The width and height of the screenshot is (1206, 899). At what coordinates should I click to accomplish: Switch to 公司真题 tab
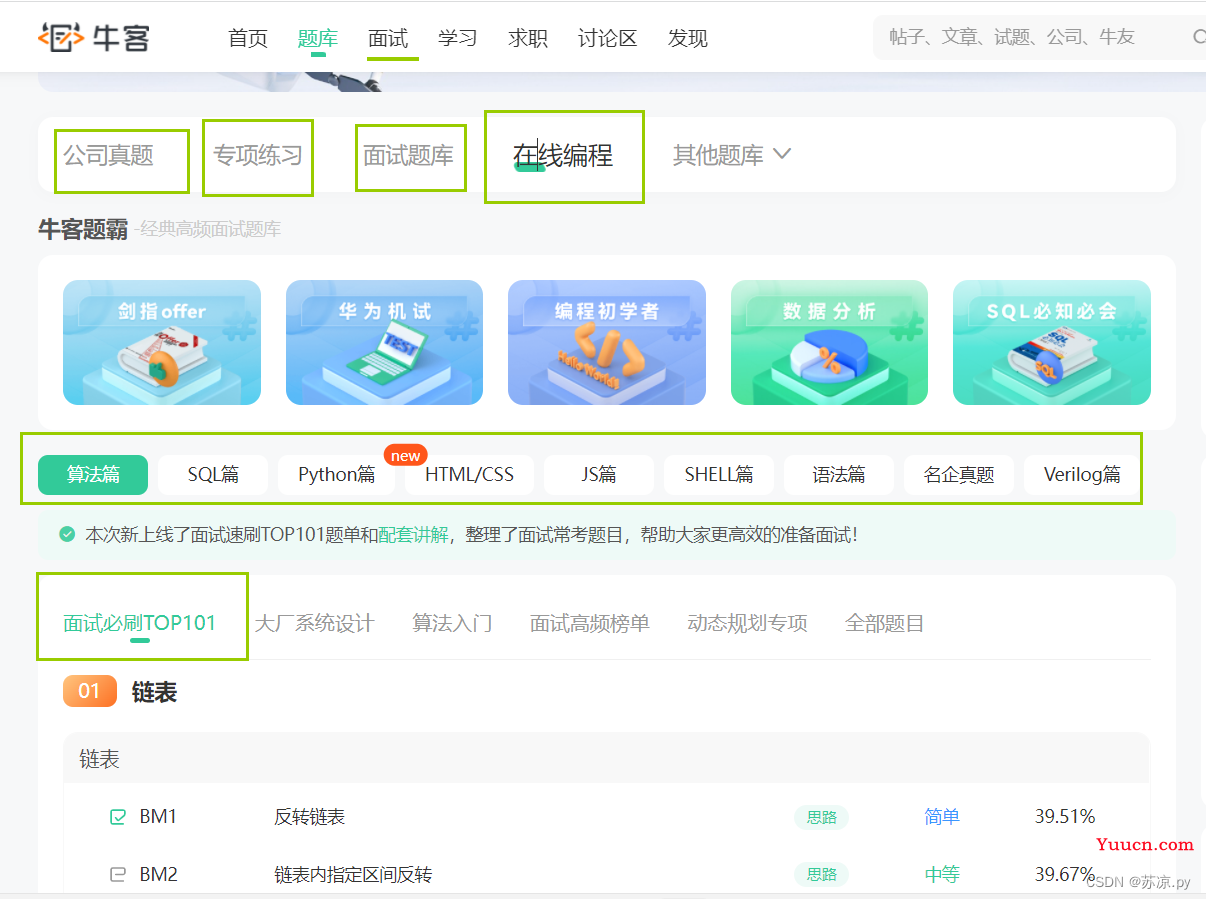click(109, 156)
